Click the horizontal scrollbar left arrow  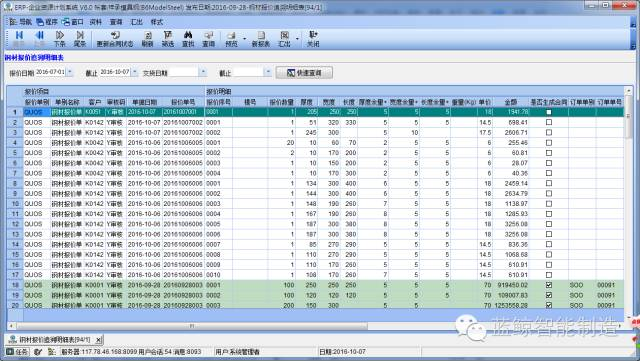click(x=11, y=326)
